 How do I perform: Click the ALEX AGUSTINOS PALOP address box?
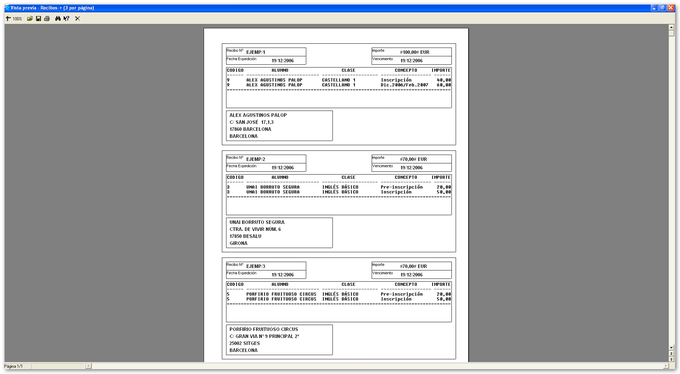tap(279, 125)
